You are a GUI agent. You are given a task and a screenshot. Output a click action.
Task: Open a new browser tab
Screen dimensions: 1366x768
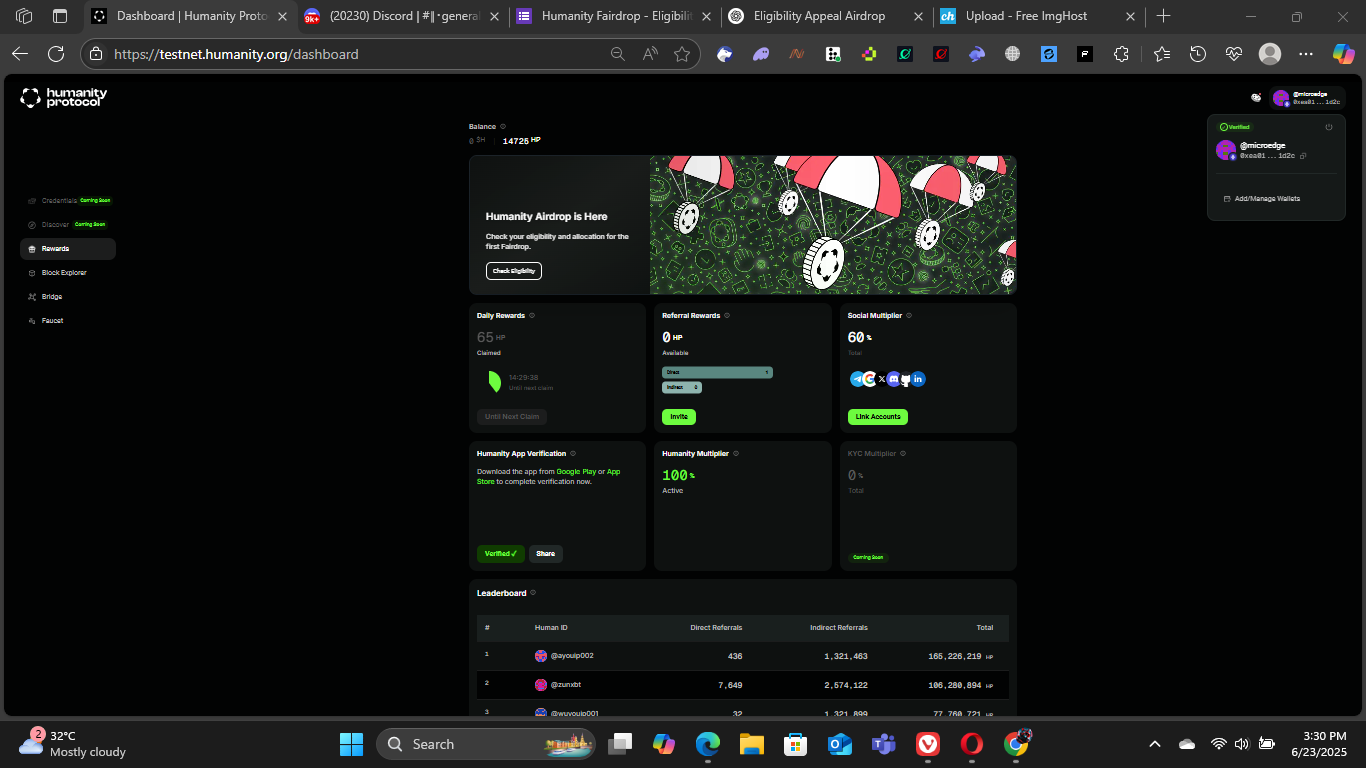click(1163, 16)
